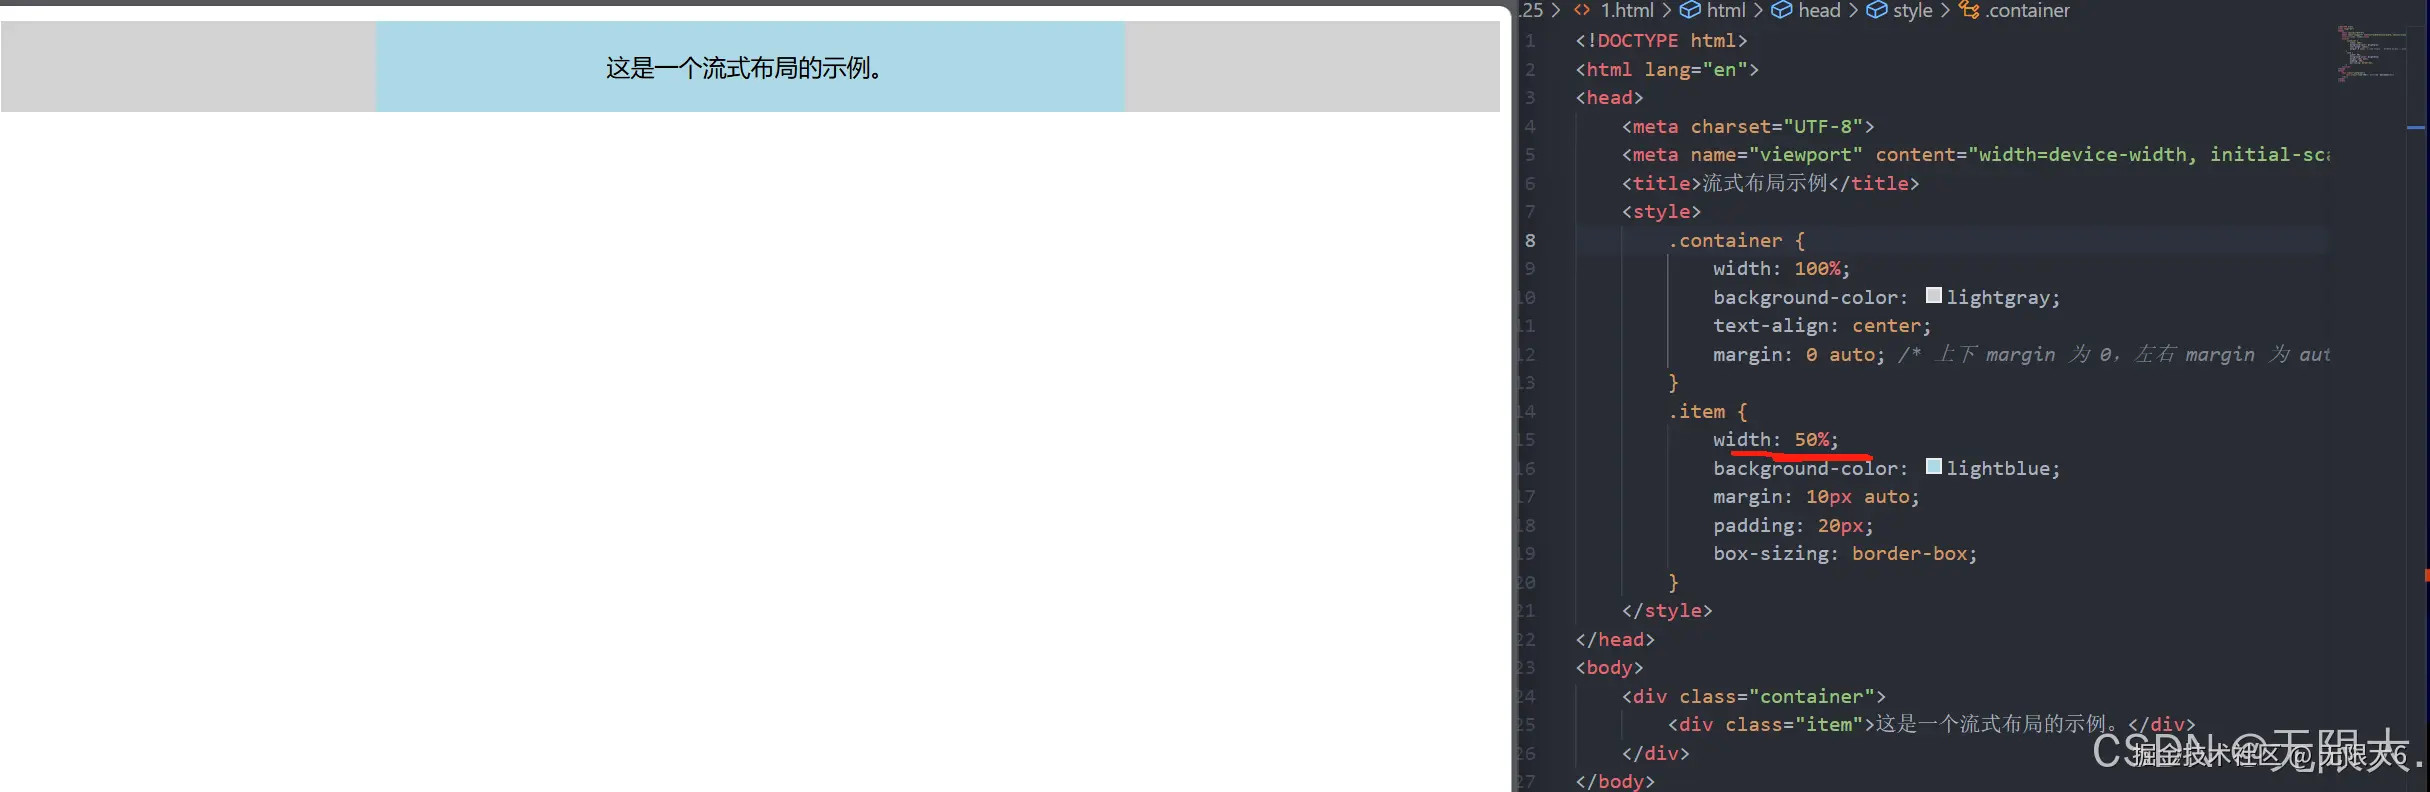Click the opening <style> tag line

[1661, 212]
